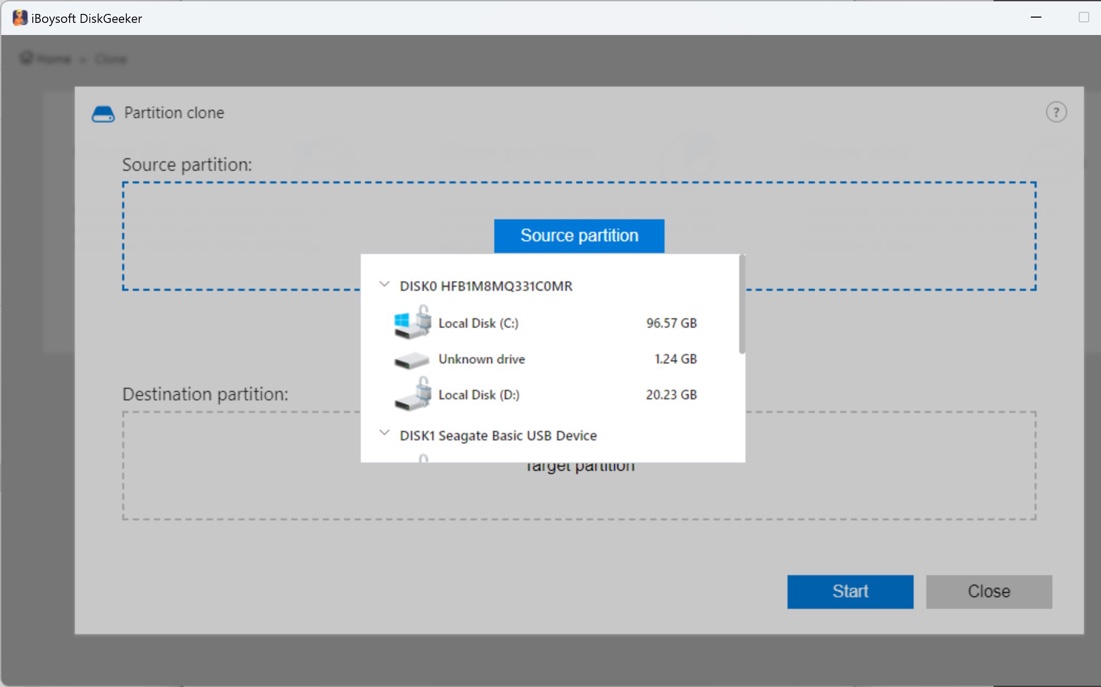Click the dropdown list scrollbar
This screenshot has height=687, width=1101.
coord(742,306)
